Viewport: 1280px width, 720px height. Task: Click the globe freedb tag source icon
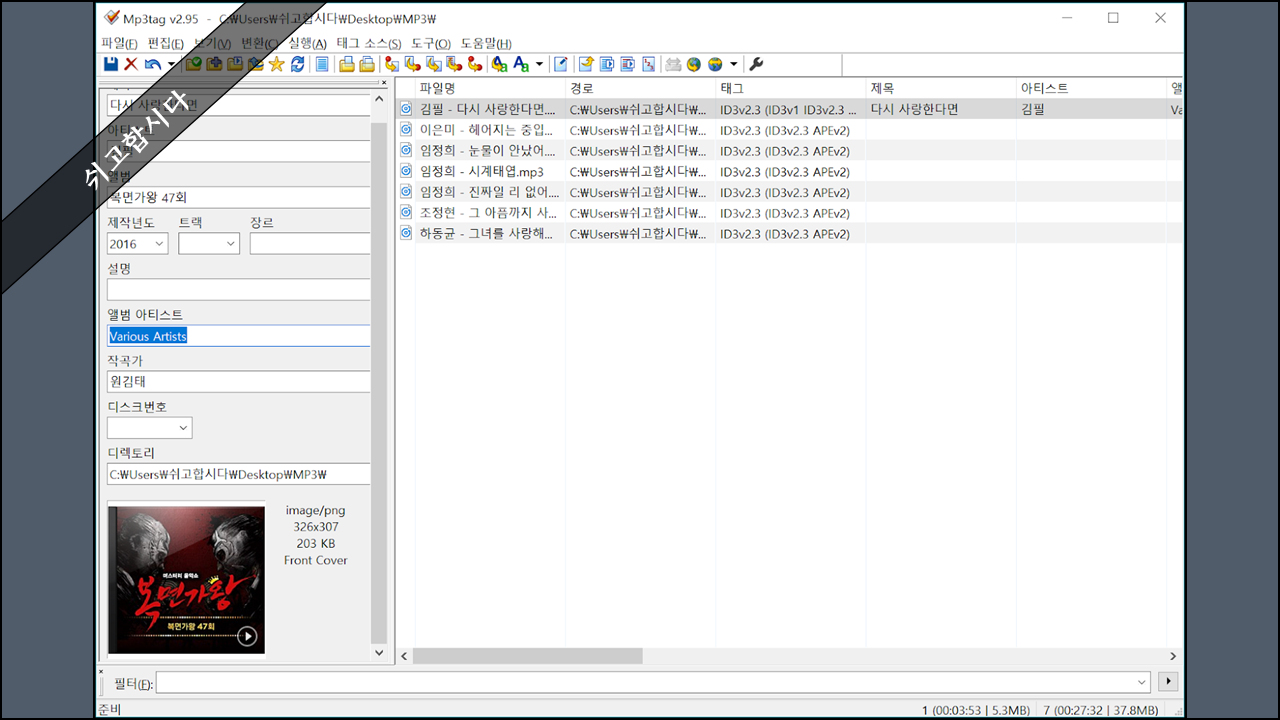[x=694, y=64]
